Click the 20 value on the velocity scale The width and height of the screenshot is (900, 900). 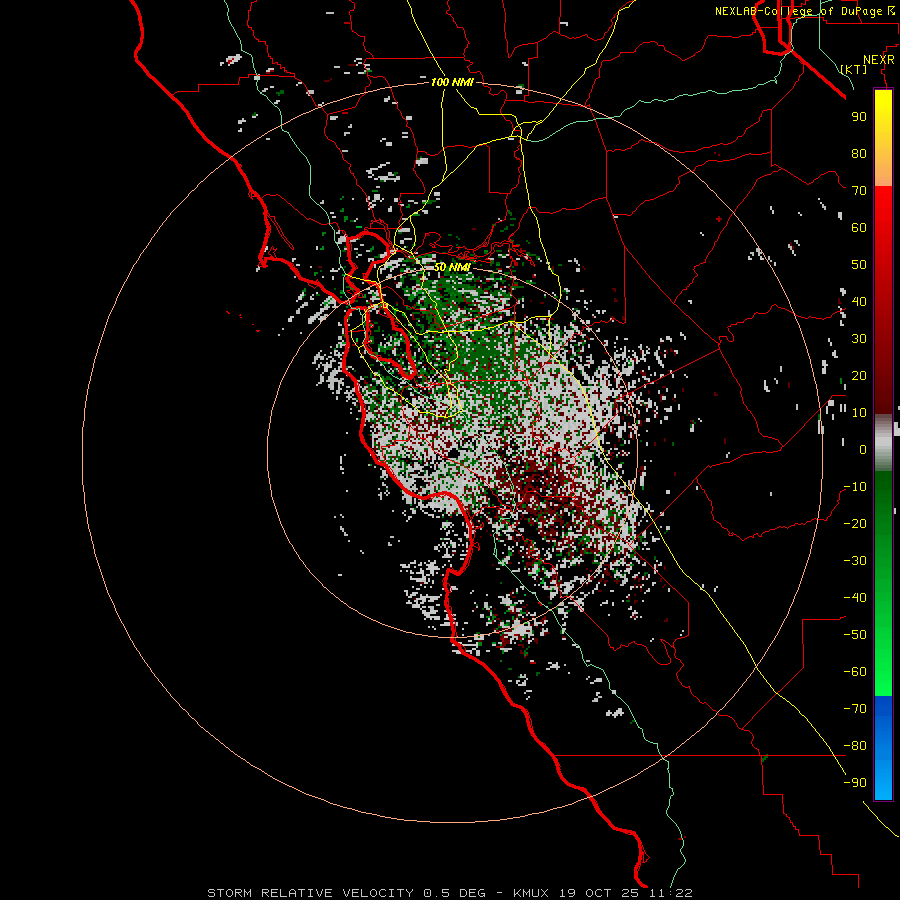(x=859, y=375)
